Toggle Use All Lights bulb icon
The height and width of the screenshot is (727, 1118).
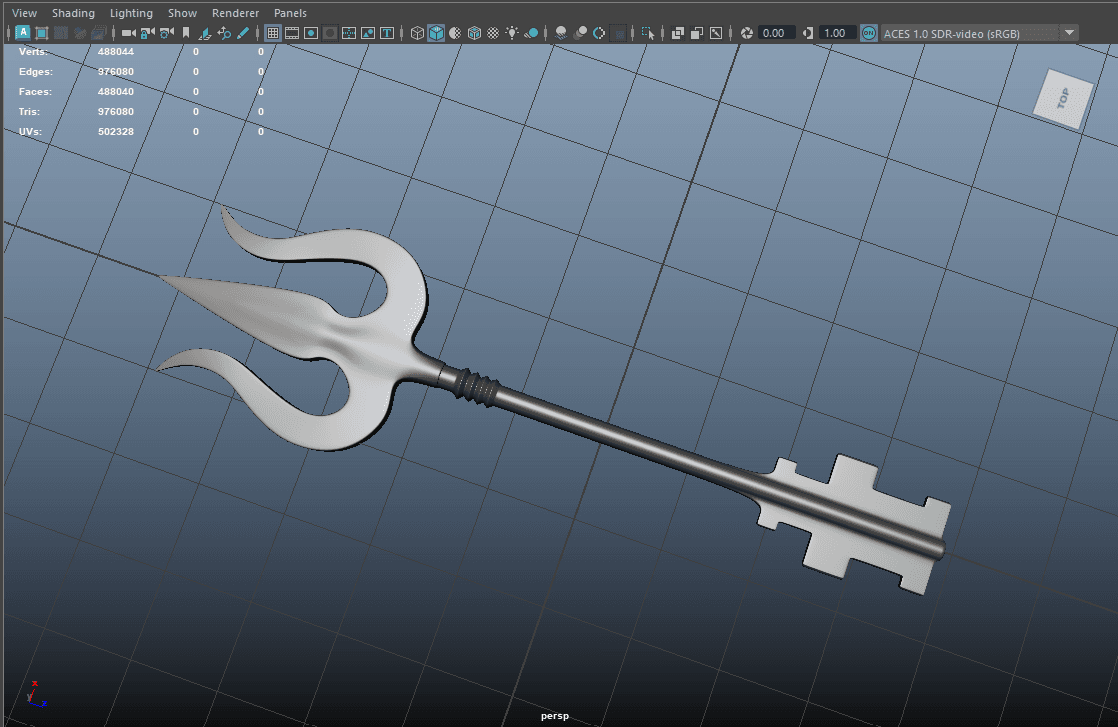pyautogui.click(x=512, y=33)
